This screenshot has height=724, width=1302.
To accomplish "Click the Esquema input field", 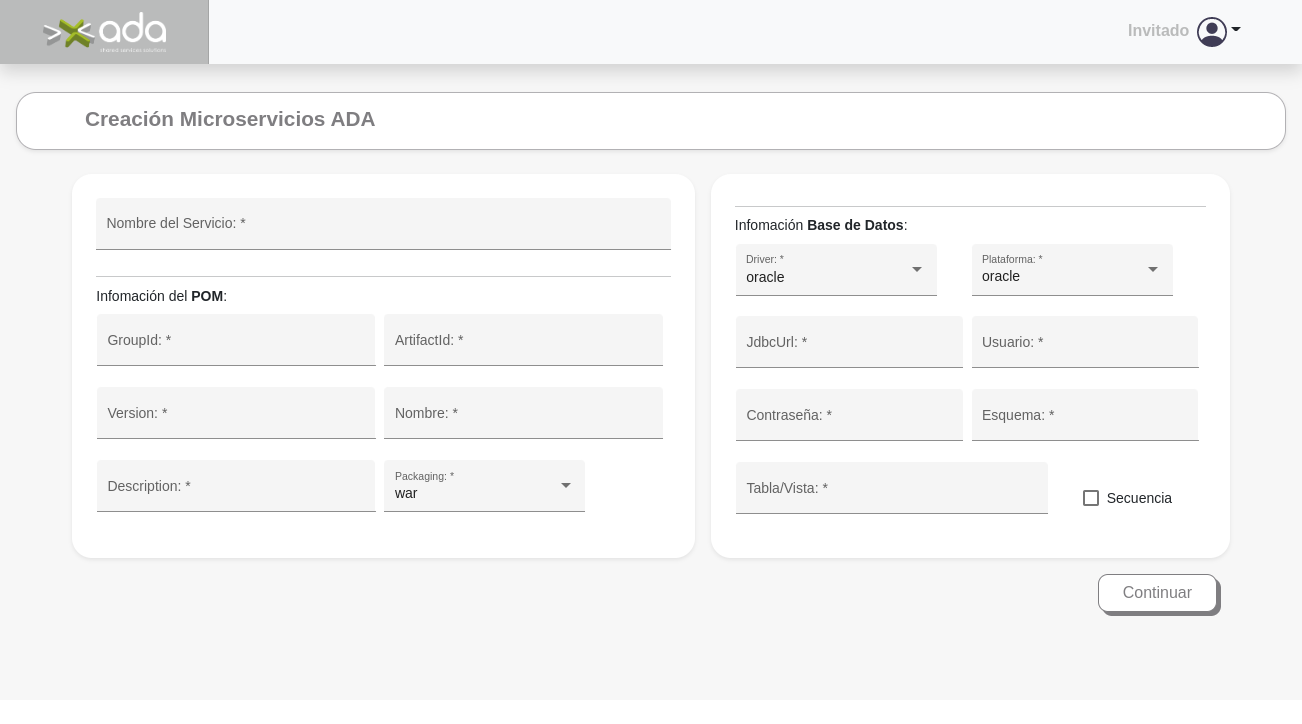I will pyautogui.click(x=1085, y=416).
